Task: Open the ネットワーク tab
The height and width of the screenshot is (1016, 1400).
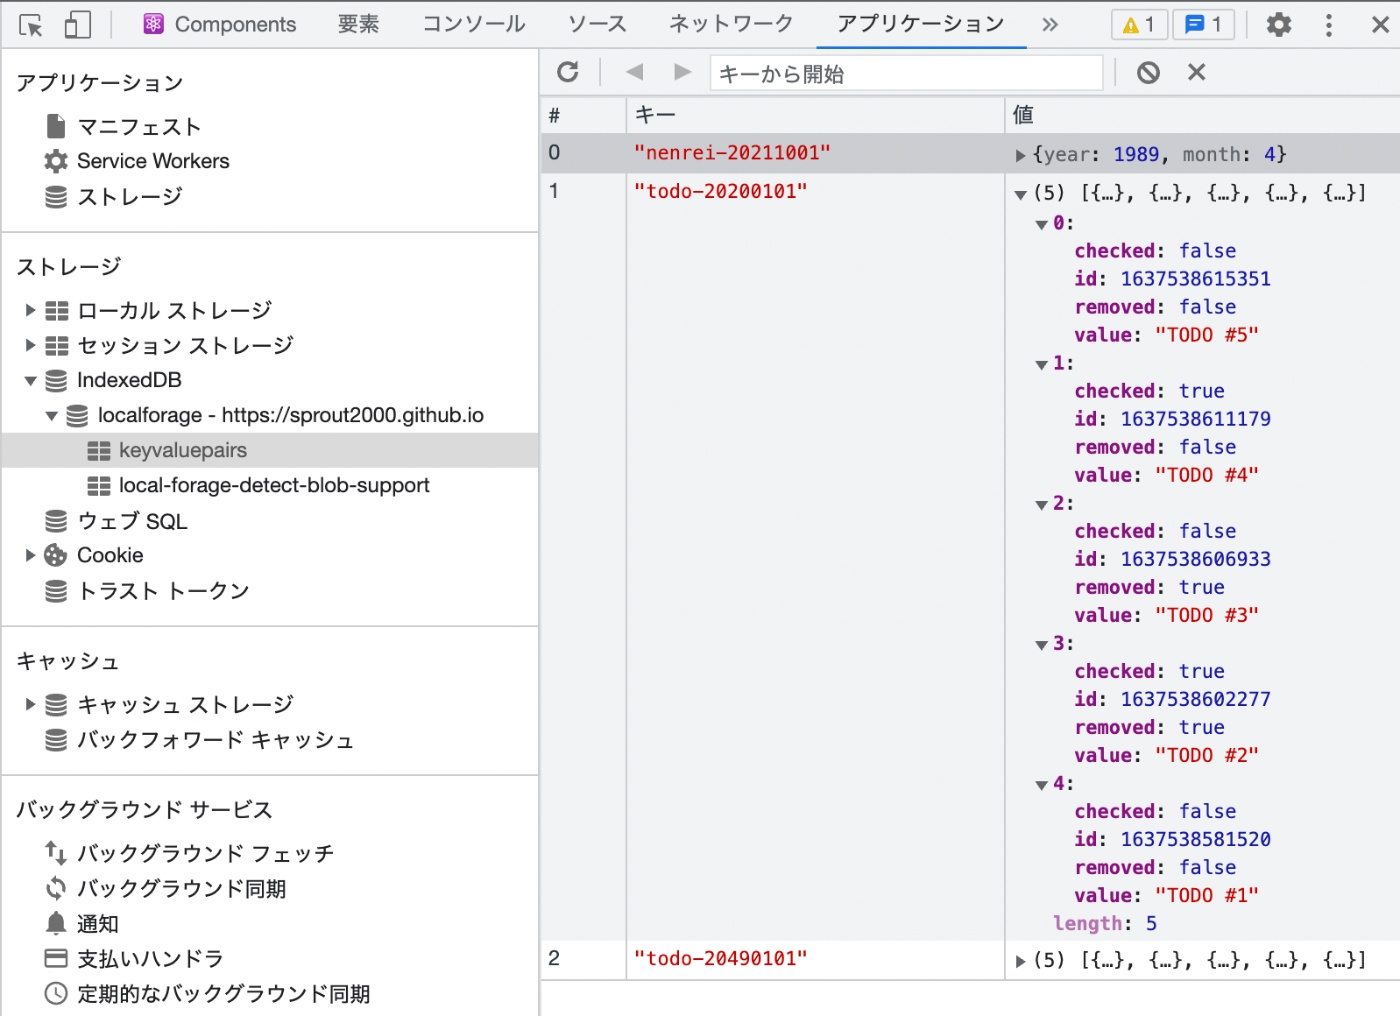Action: [731, 24]
